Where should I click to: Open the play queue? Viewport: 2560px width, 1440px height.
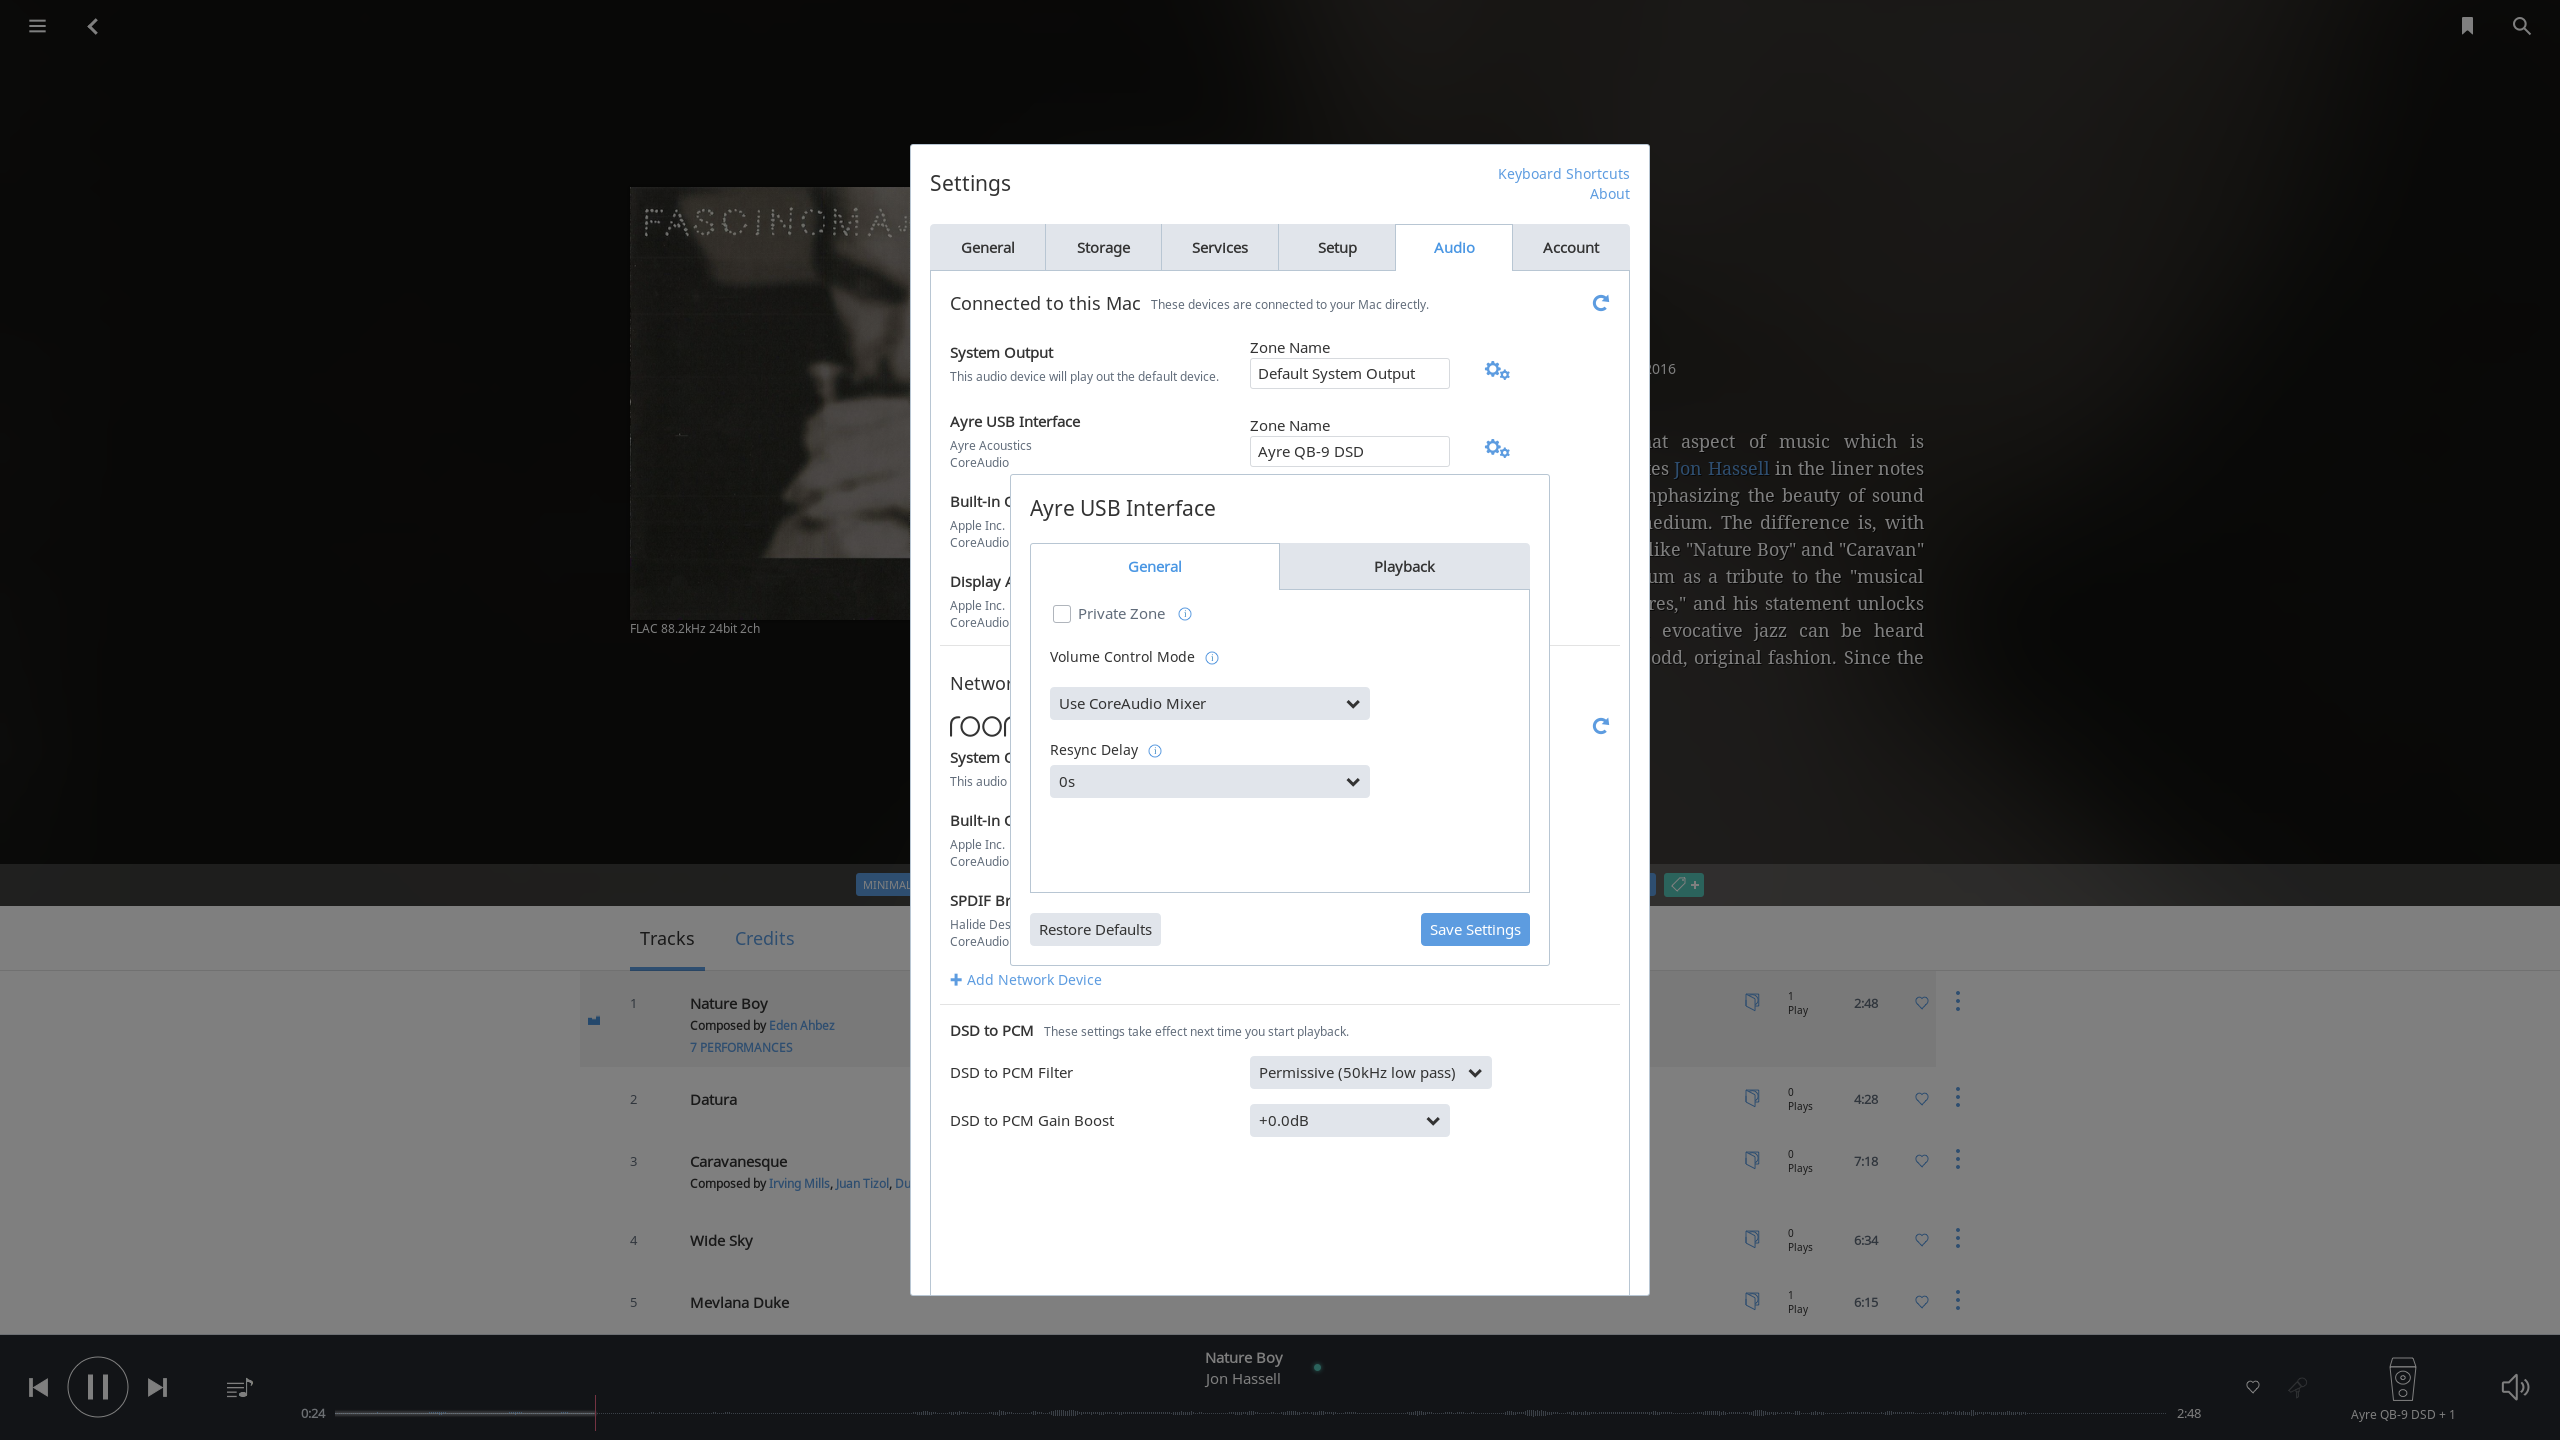pos(239,1388)
